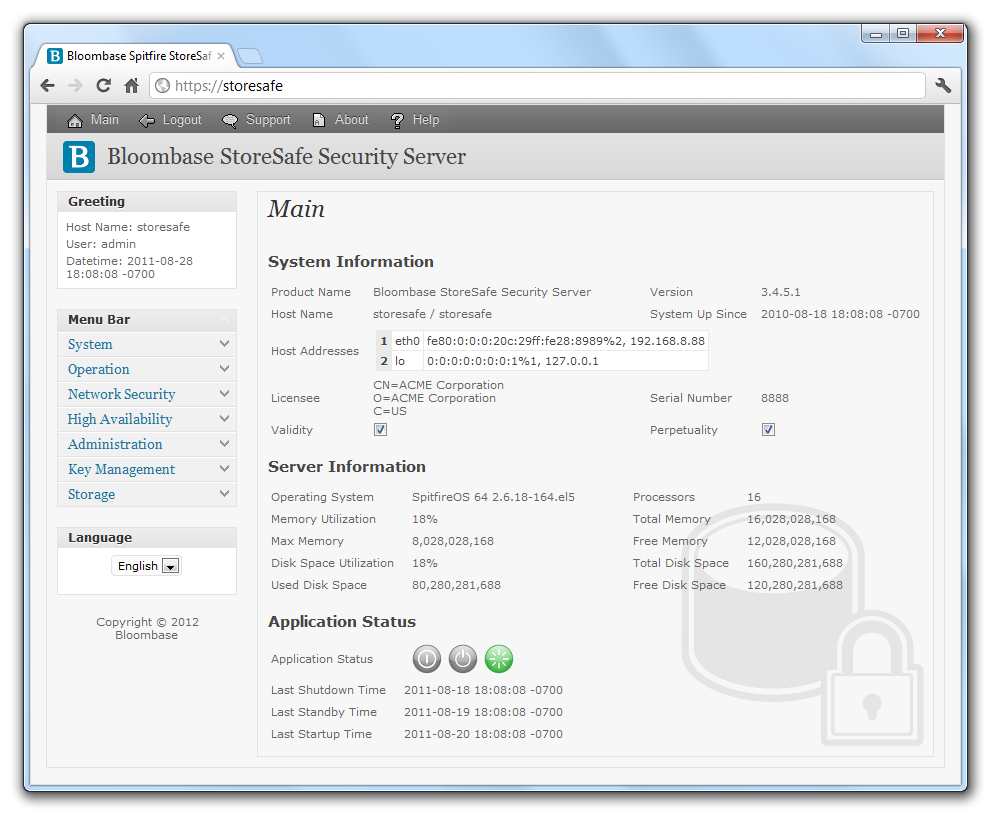Click the Free Disk Space value 120,280,281,688
Image resolution: width=997 pixels, height=821 pixels.
pos(795,585)
